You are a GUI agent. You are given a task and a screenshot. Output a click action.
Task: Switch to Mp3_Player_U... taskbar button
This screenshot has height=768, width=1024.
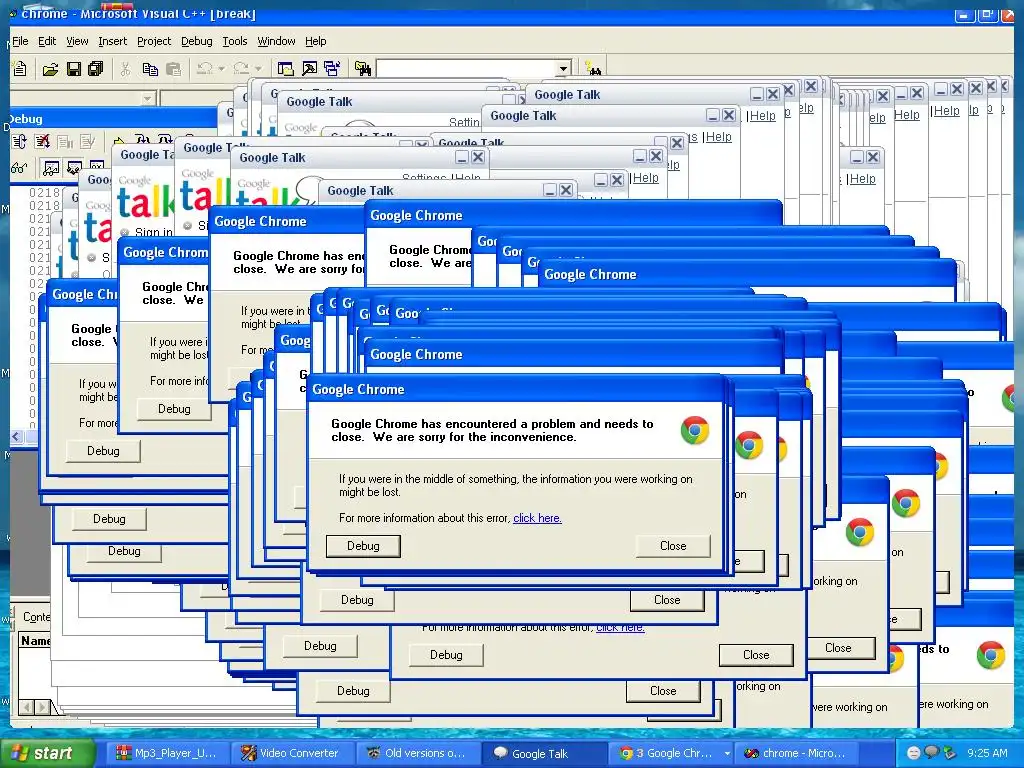(x=170, y=754)
